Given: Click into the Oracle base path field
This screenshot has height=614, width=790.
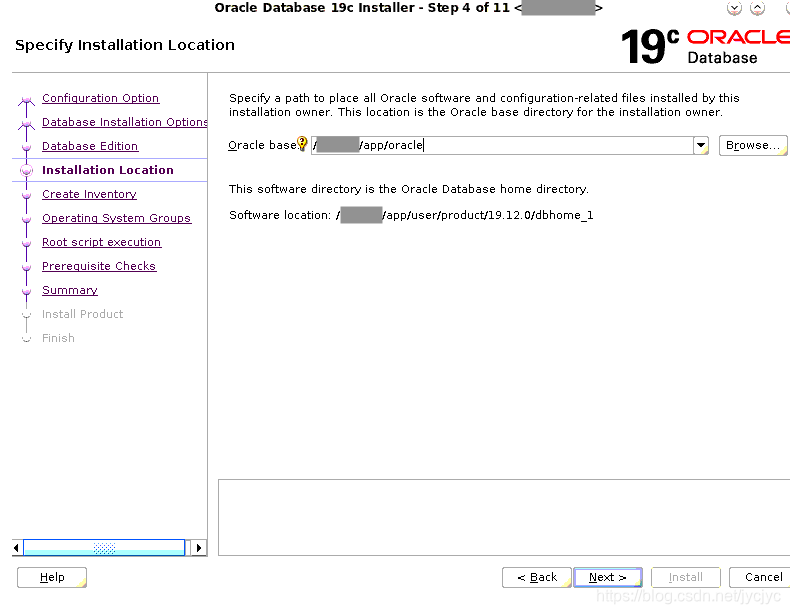Looking at the screenshot, I should click(502, 146).
